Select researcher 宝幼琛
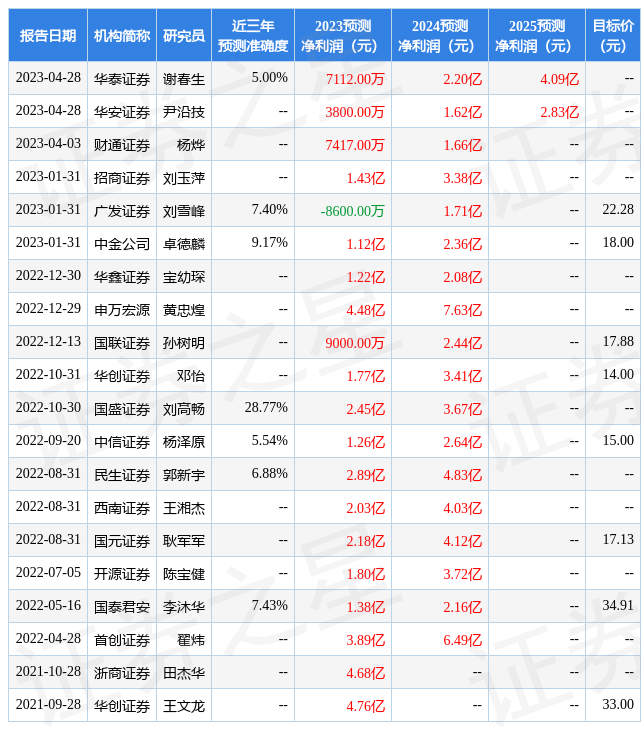Image resolution: width=641 pixels, height=730 pixels. tap(184, 277)
